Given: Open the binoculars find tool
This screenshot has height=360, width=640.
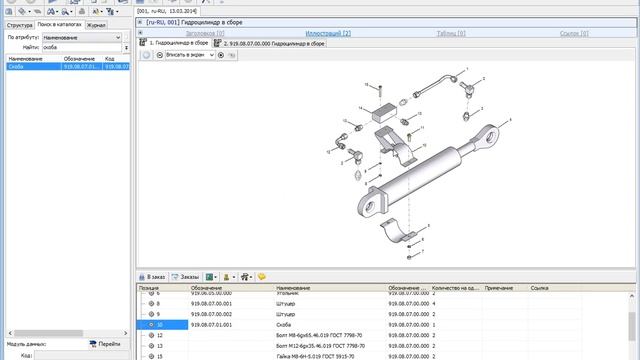Looking at the screenshot, I should coord(50,11).
